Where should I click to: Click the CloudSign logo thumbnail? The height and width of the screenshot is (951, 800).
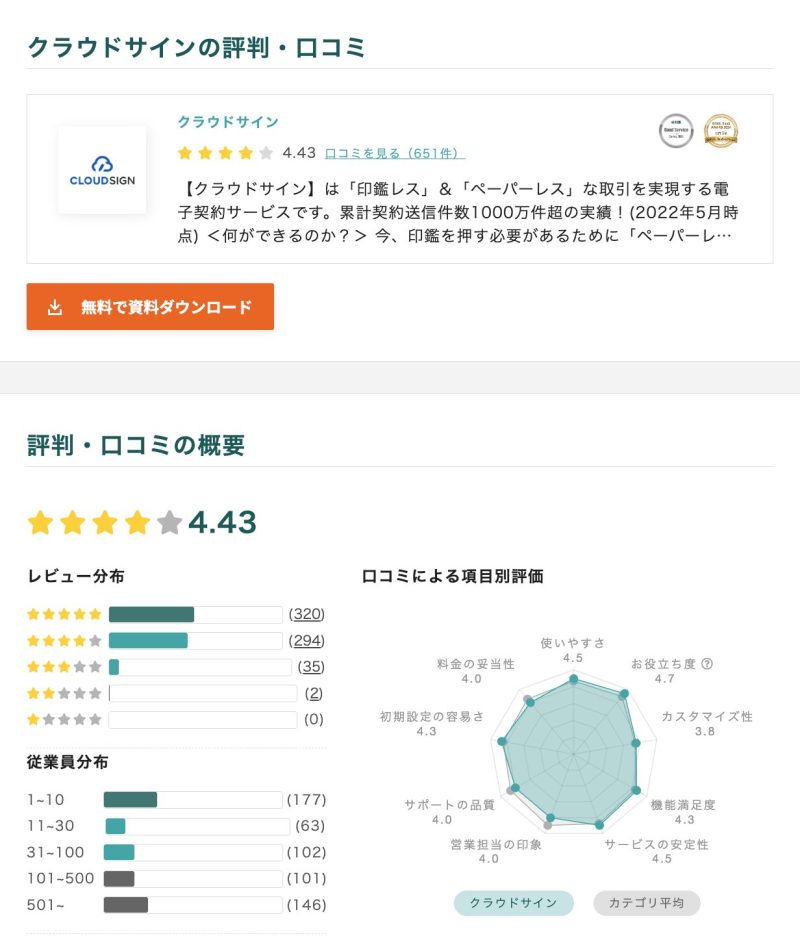click(x=102, y=170)
